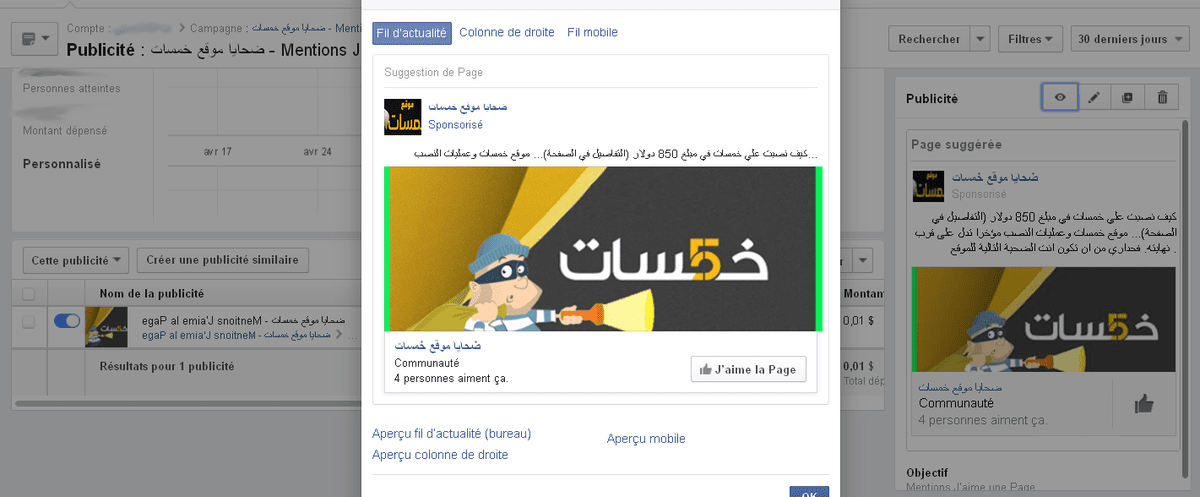Expand the Cette publicité dropdown
1200x497 pixels.
tap(76, 260)
